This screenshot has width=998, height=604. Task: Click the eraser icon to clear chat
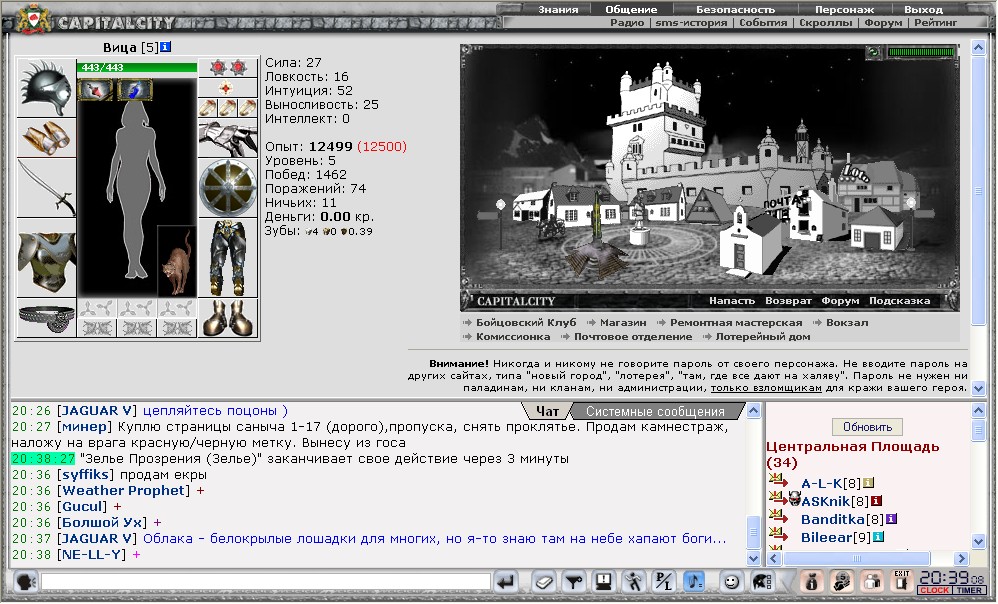[x=543, y=582]
